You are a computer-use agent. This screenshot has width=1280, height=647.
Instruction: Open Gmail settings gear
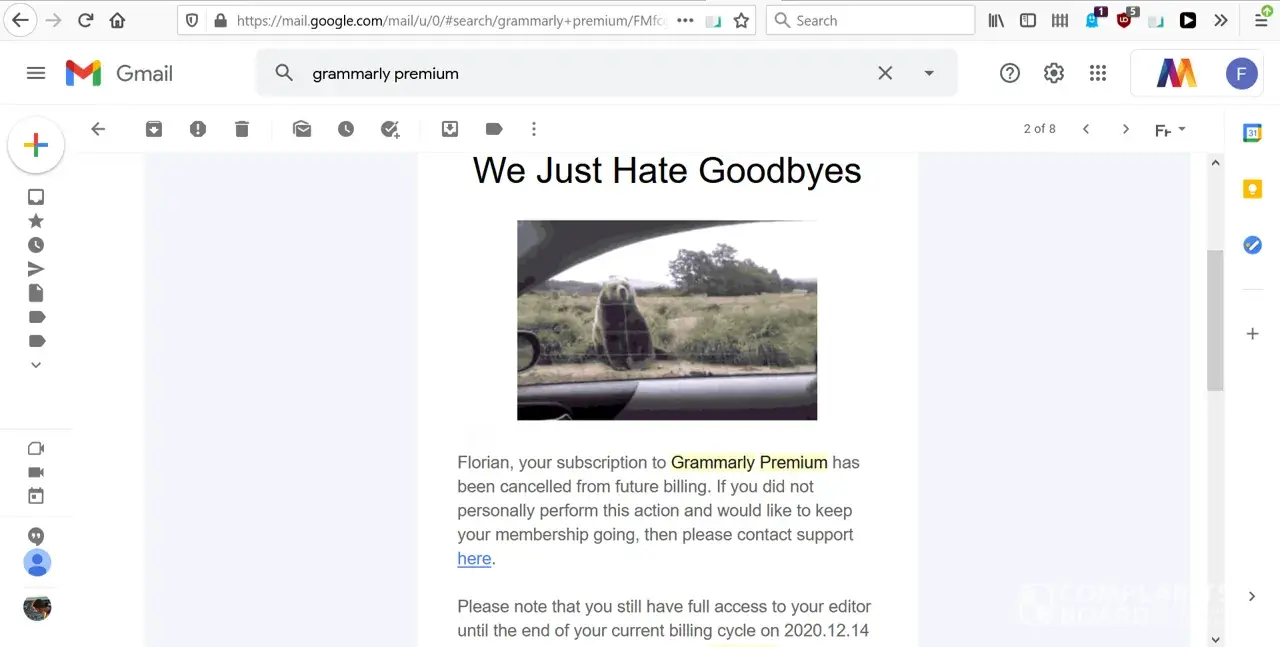pyautogui.click(x=1054, y=73)
